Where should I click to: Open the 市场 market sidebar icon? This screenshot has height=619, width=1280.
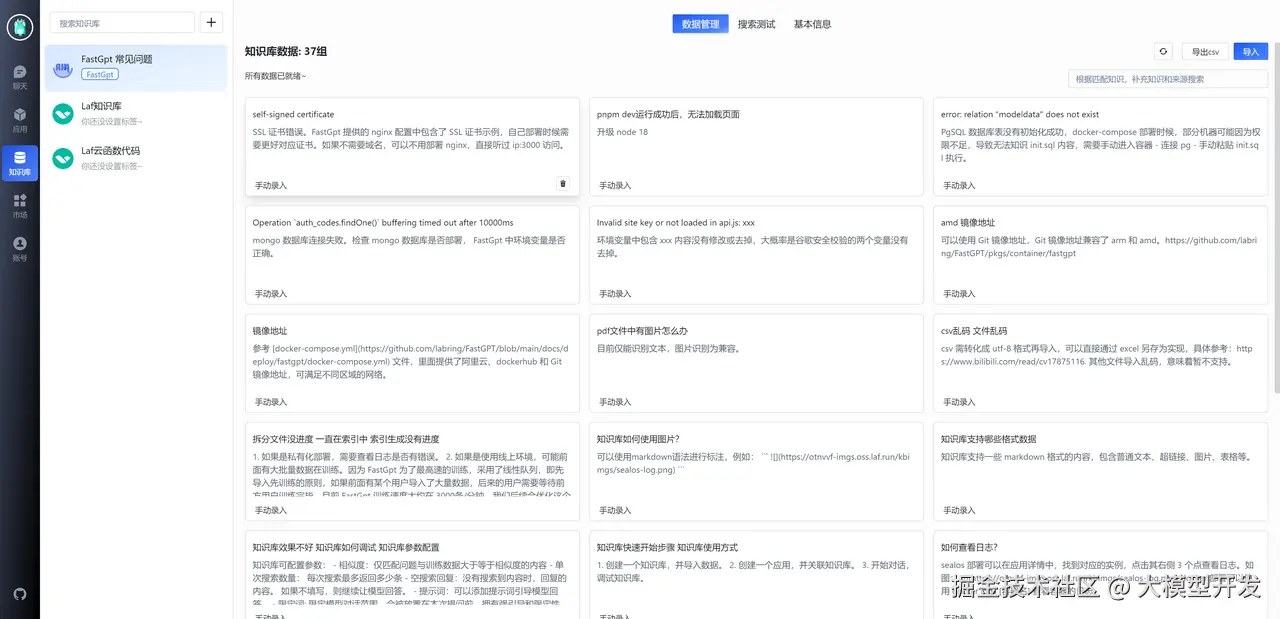[x=20, y=206]
